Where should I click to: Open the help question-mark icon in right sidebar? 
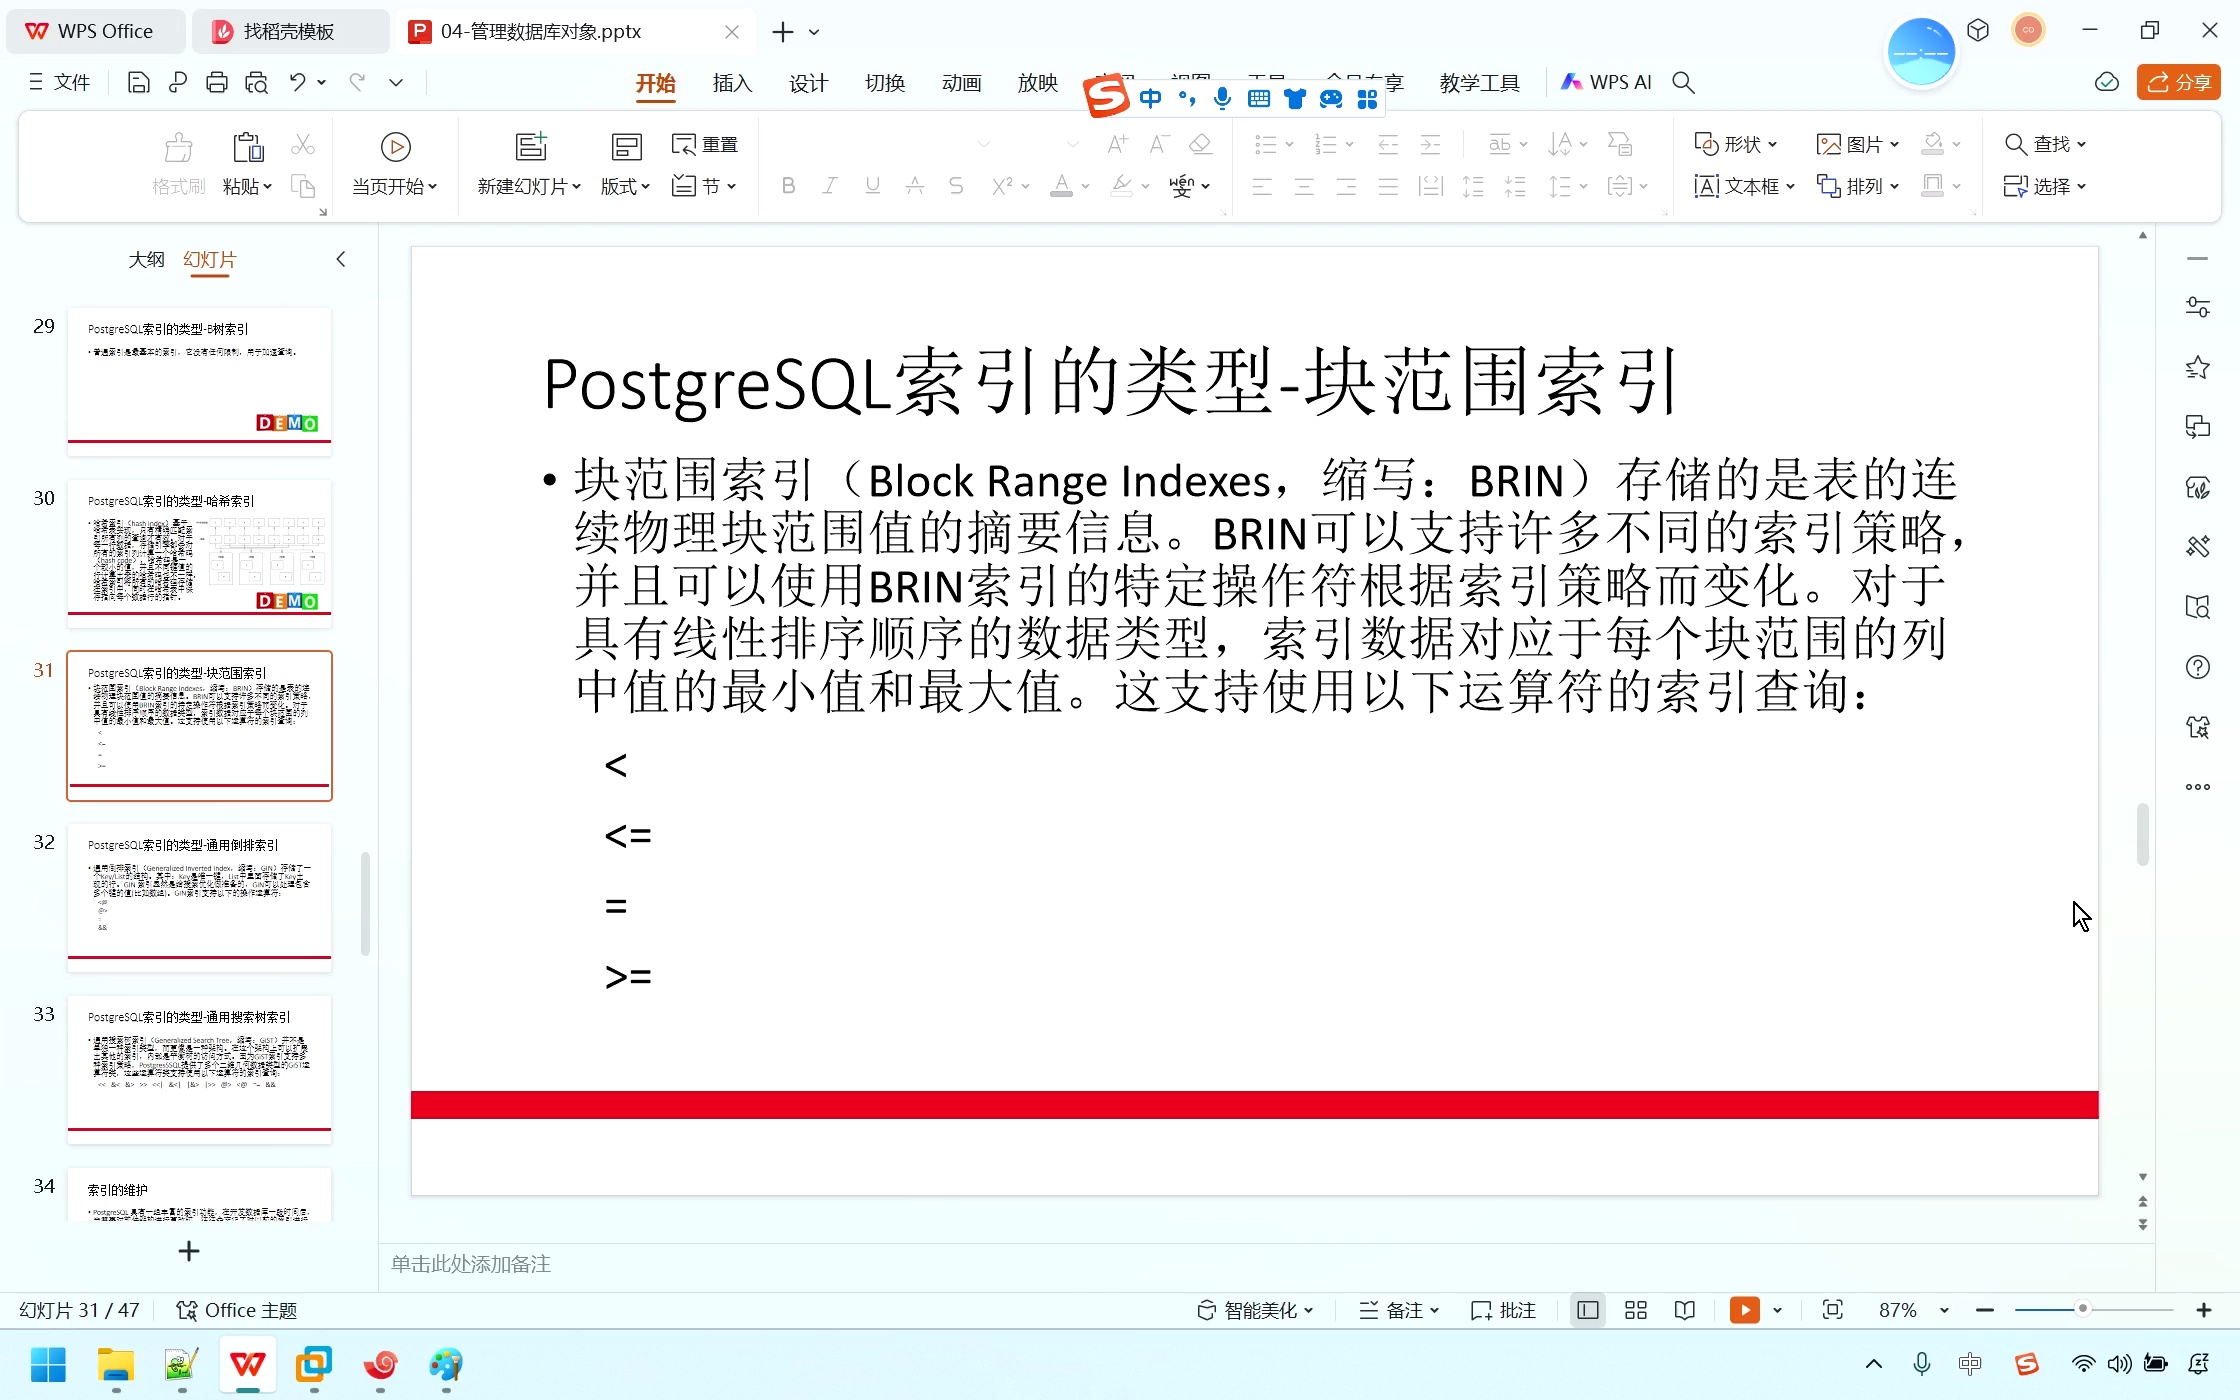[2197, 666]
